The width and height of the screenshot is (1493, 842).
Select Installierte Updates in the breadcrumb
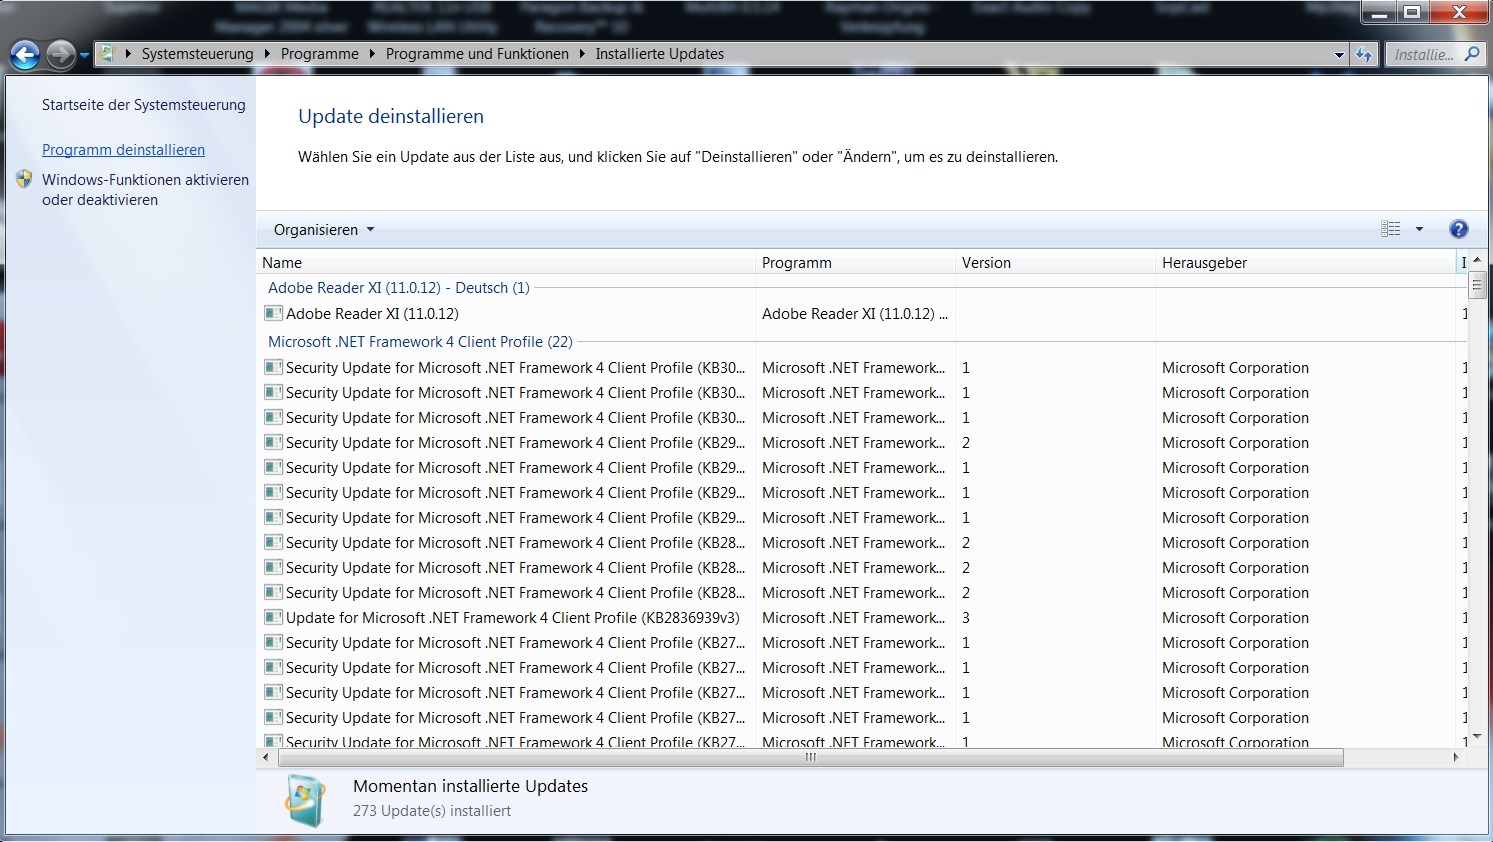click(x=660, y=54)
